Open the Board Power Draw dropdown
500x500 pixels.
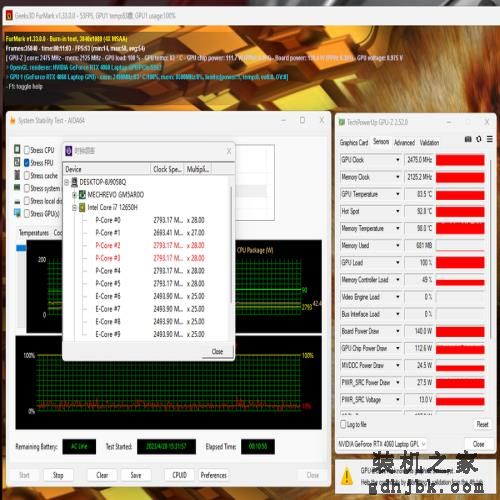[398, 331]
